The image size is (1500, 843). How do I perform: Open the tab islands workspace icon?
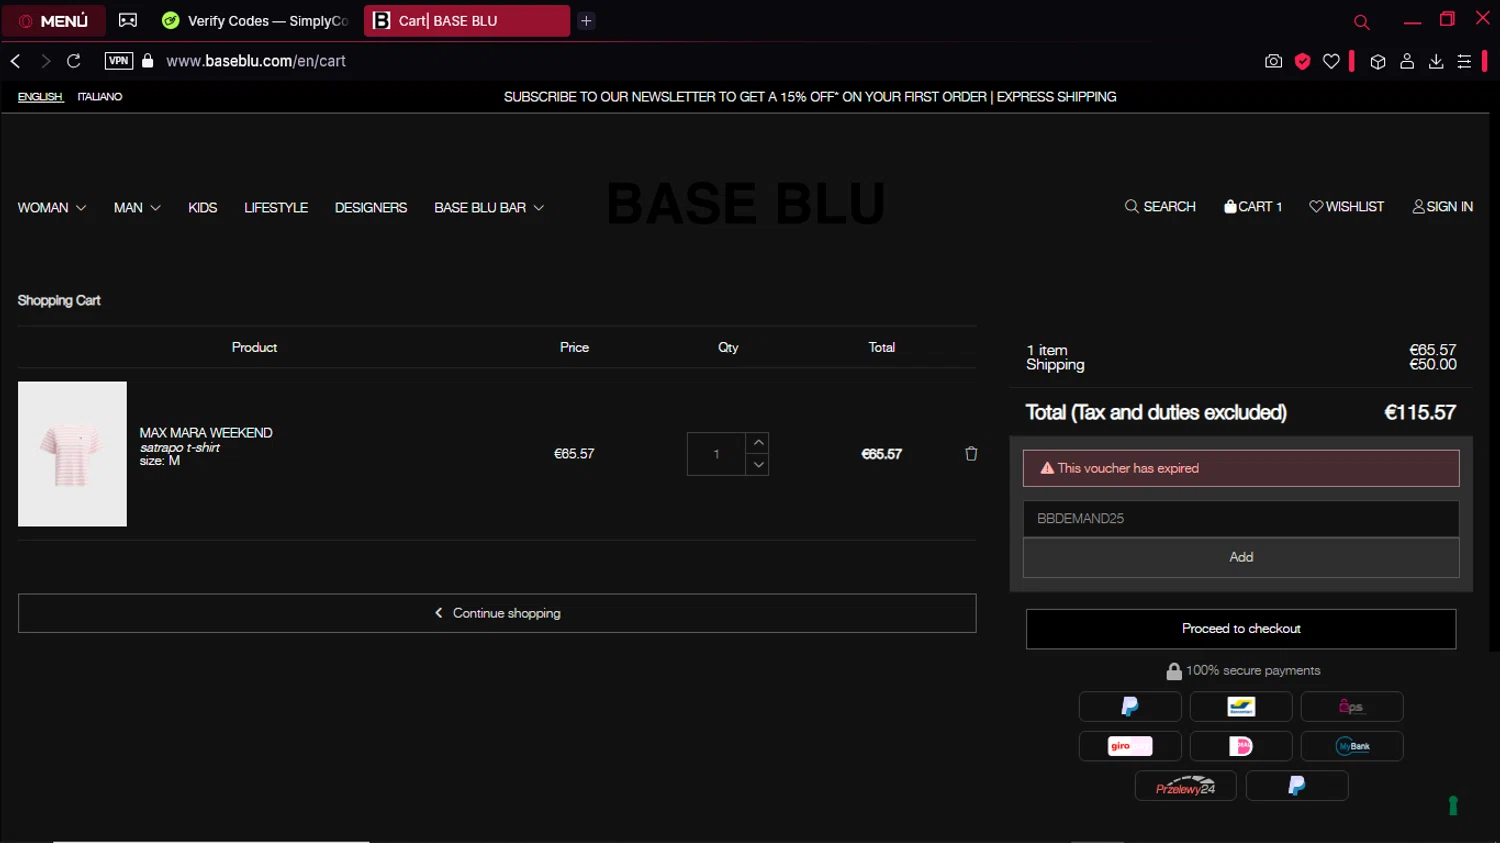pos(128,20)
